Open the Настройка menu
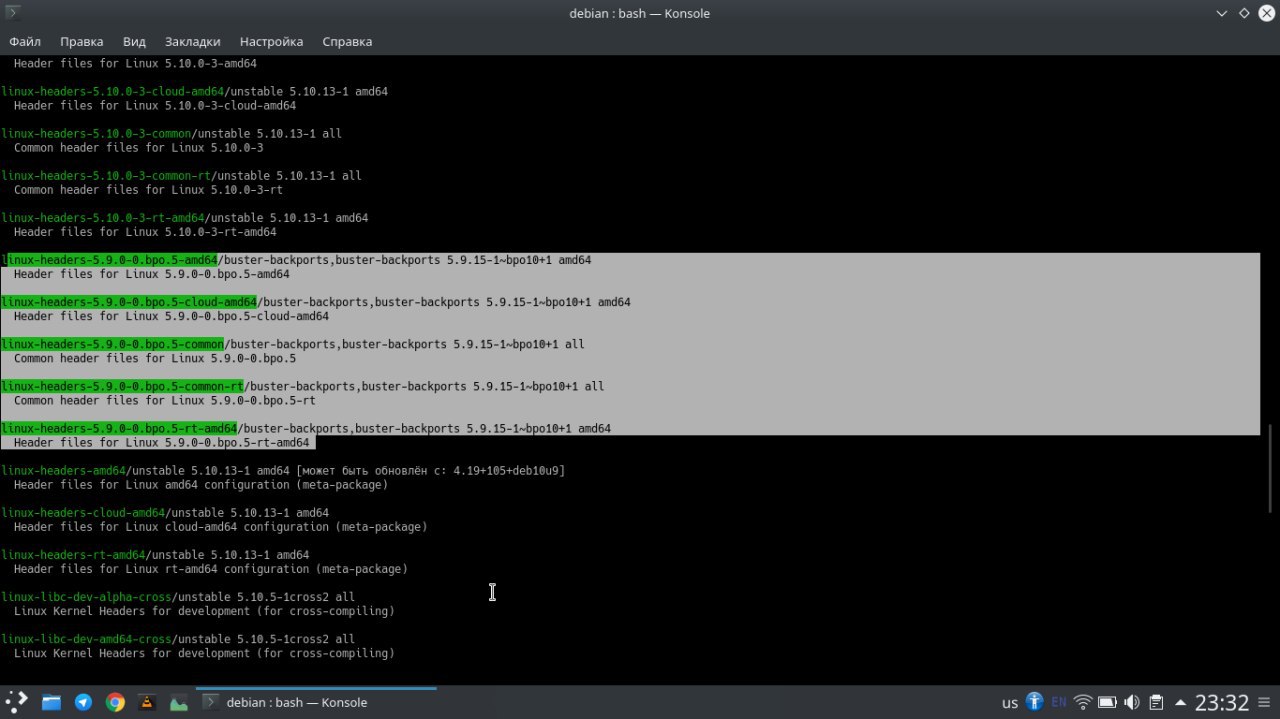Image resolution: width=1280 pixels, height=719 pixels. tap(271, 41)
